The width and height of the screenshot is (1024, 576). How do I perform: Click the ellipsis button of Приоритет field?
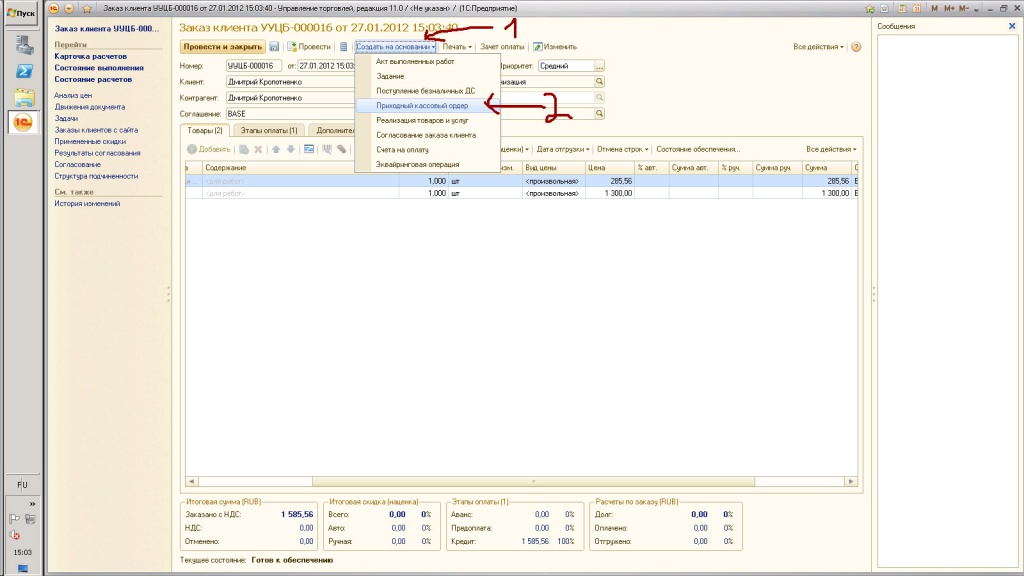click(x=599, y=66)
